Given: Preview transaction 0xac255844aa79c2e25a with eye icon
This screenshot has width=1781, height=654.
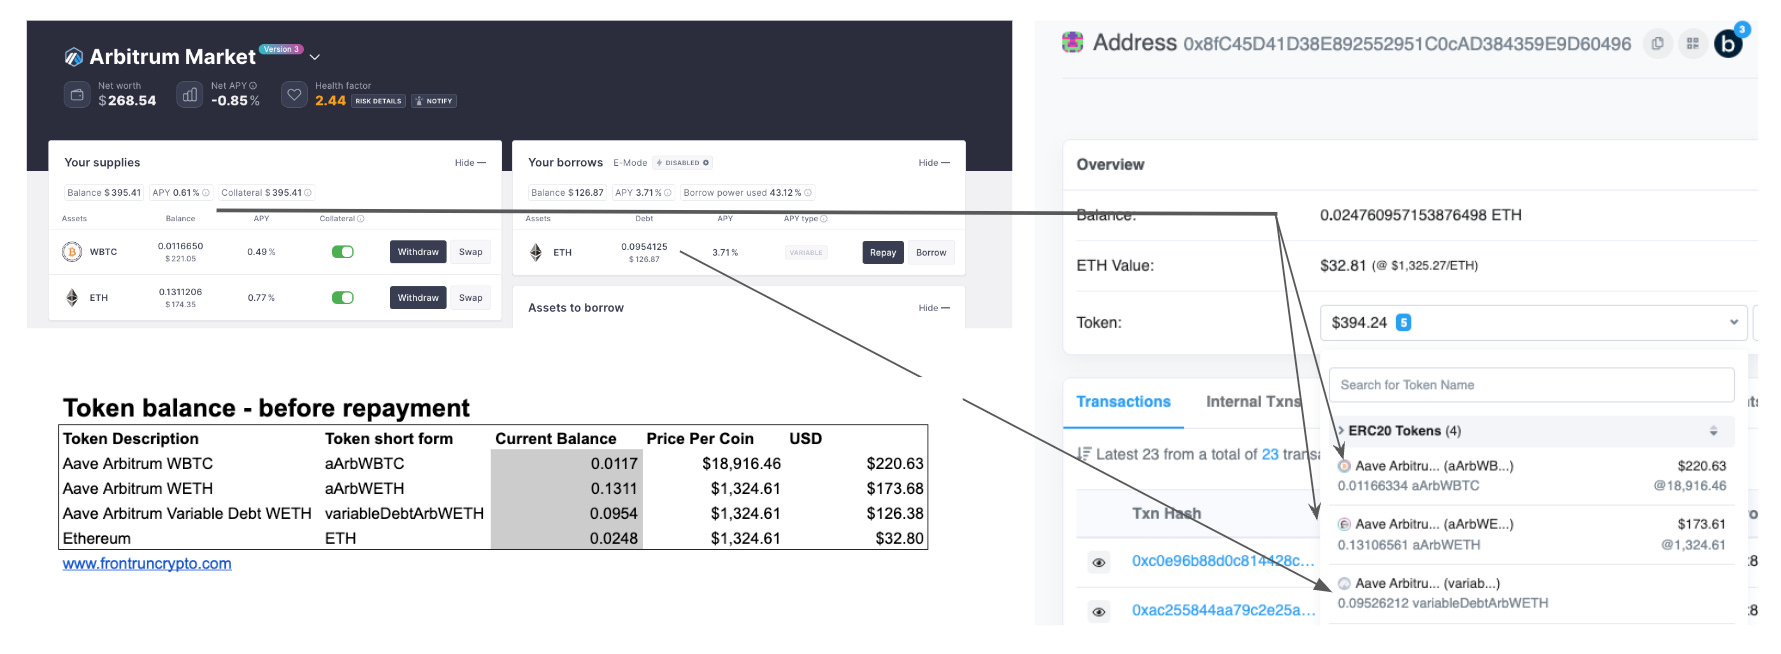Looking at the screenshot, I should pos(1099,611).
